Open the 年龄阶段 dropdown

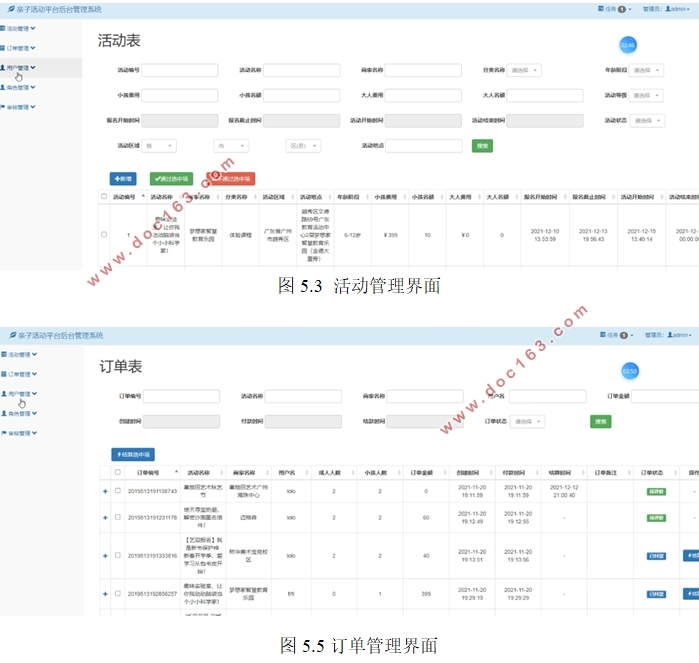[x=646, y=70]
